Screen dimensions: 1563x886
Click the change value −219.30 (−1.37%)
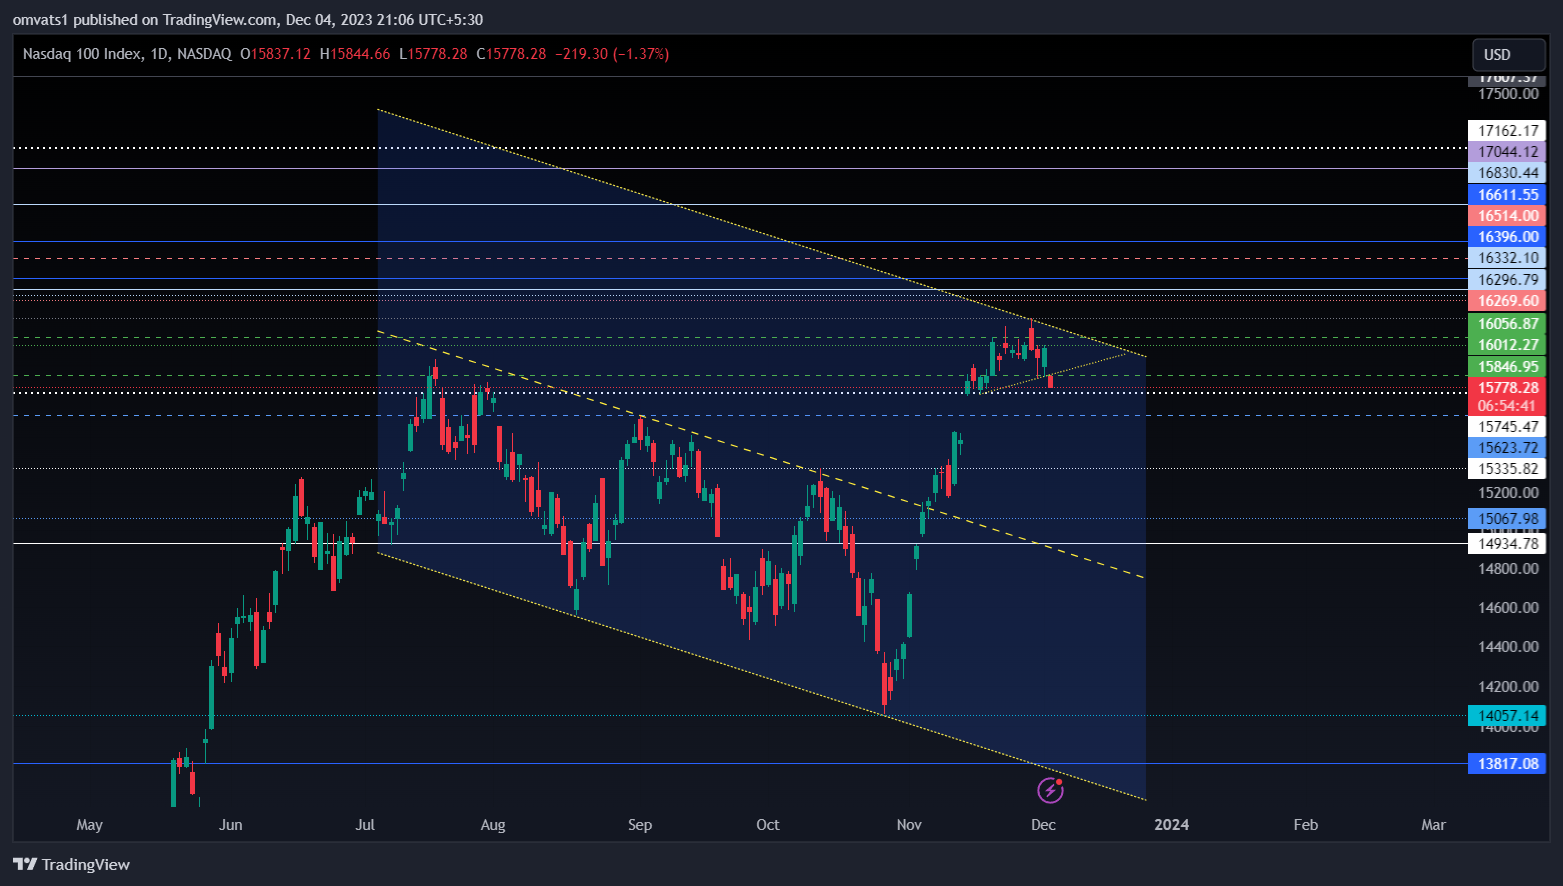tap(612, 54)
